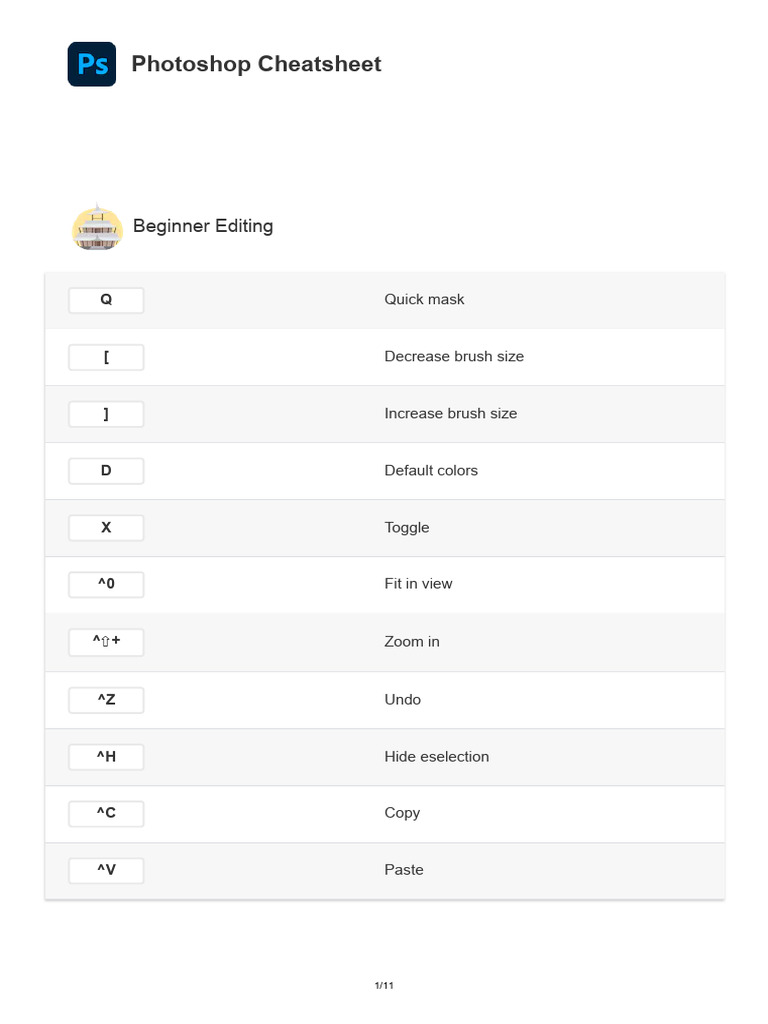This screenshot has width=768, height=1024.
Task: Select the X shortcut key badge
Action: click(106, 528)
